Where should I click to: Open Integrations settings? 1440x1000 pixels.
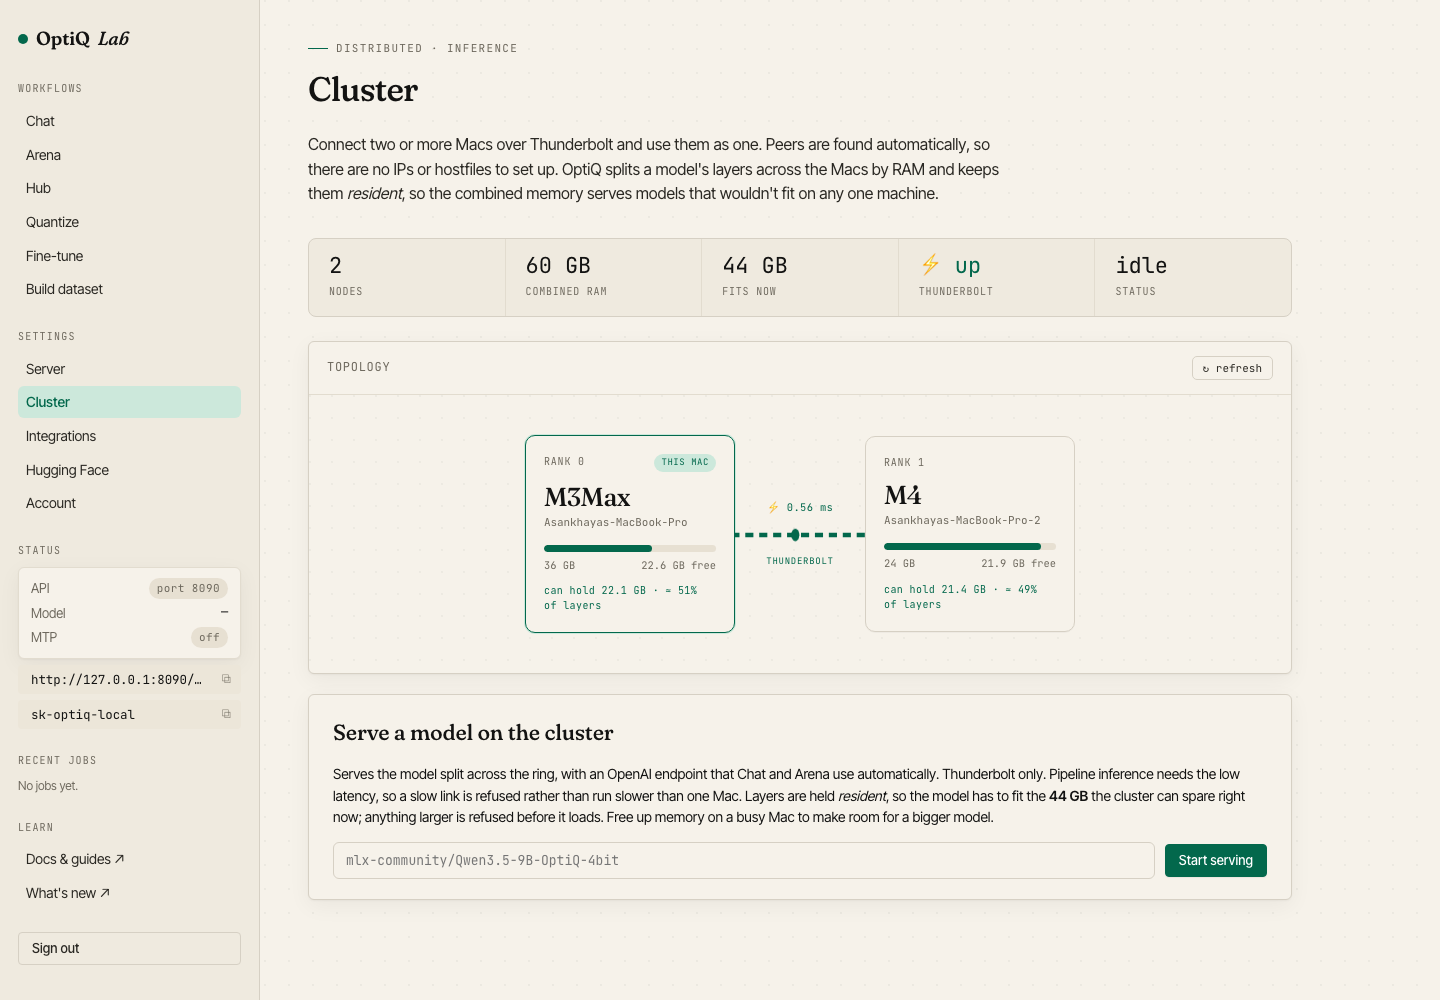tap(129, 436)
